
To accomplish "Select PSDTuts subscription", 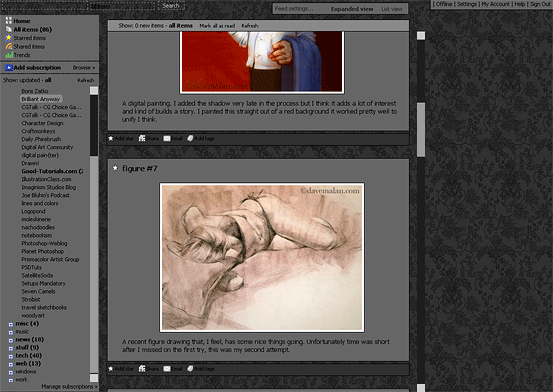I will 31,267.
